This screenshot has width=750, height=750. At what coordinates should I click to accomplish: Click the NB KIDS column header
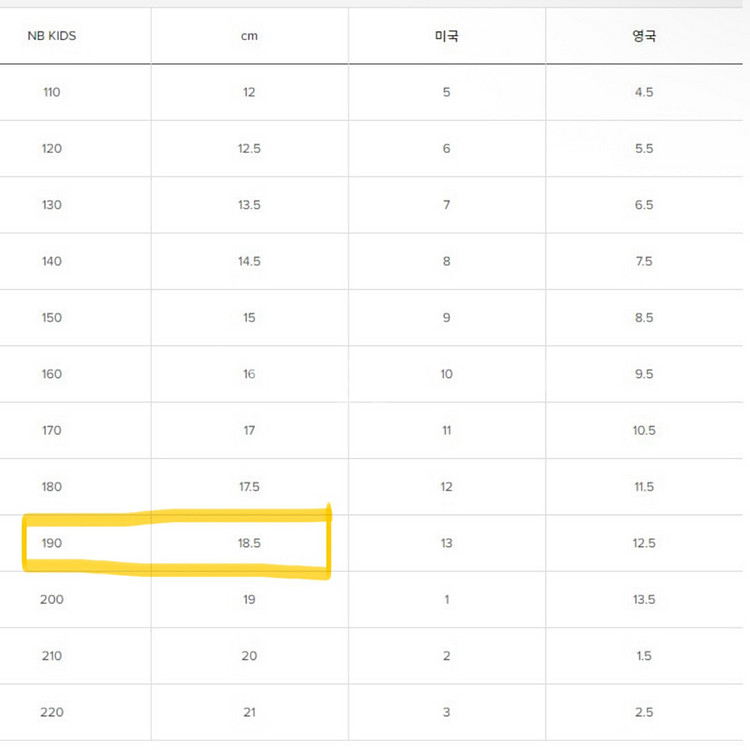(52, 36)
